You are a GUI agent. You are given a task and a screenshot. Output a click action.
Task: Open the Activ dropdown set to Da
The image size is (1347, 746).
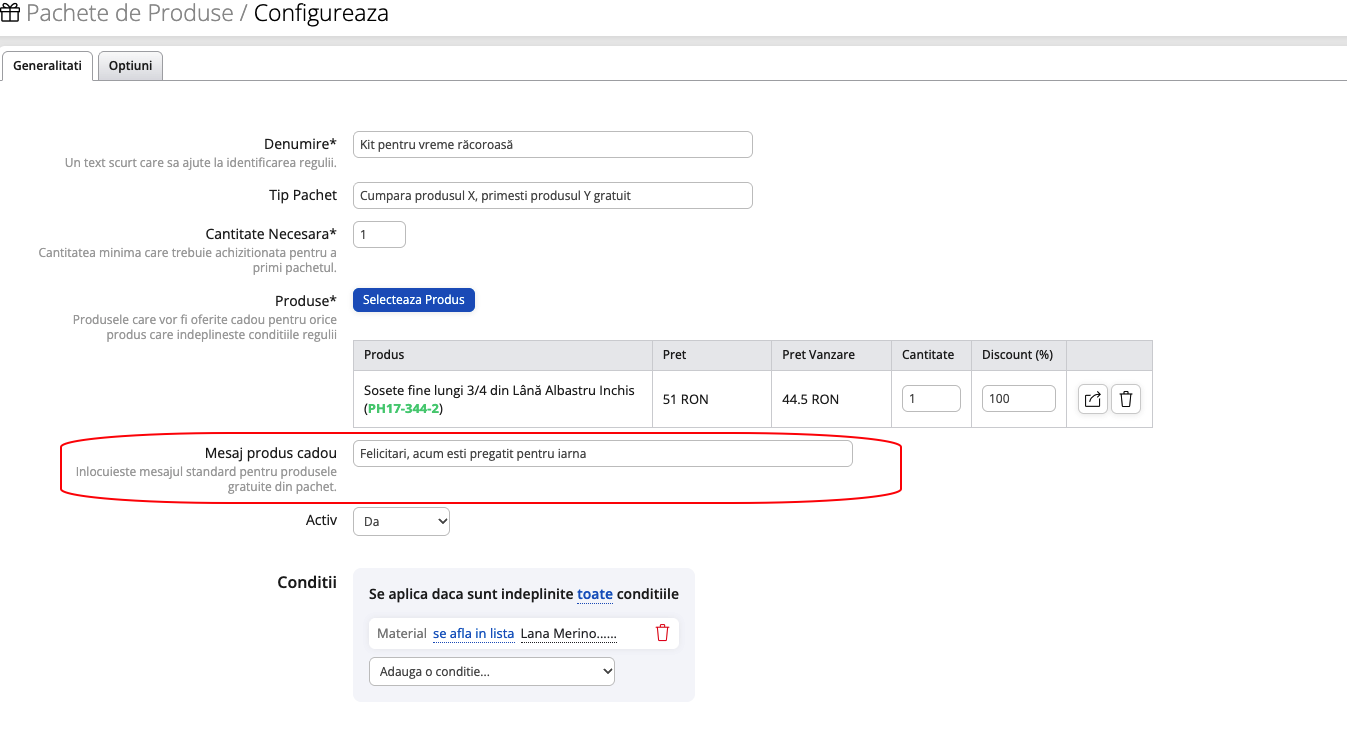[x=402, y=522]
